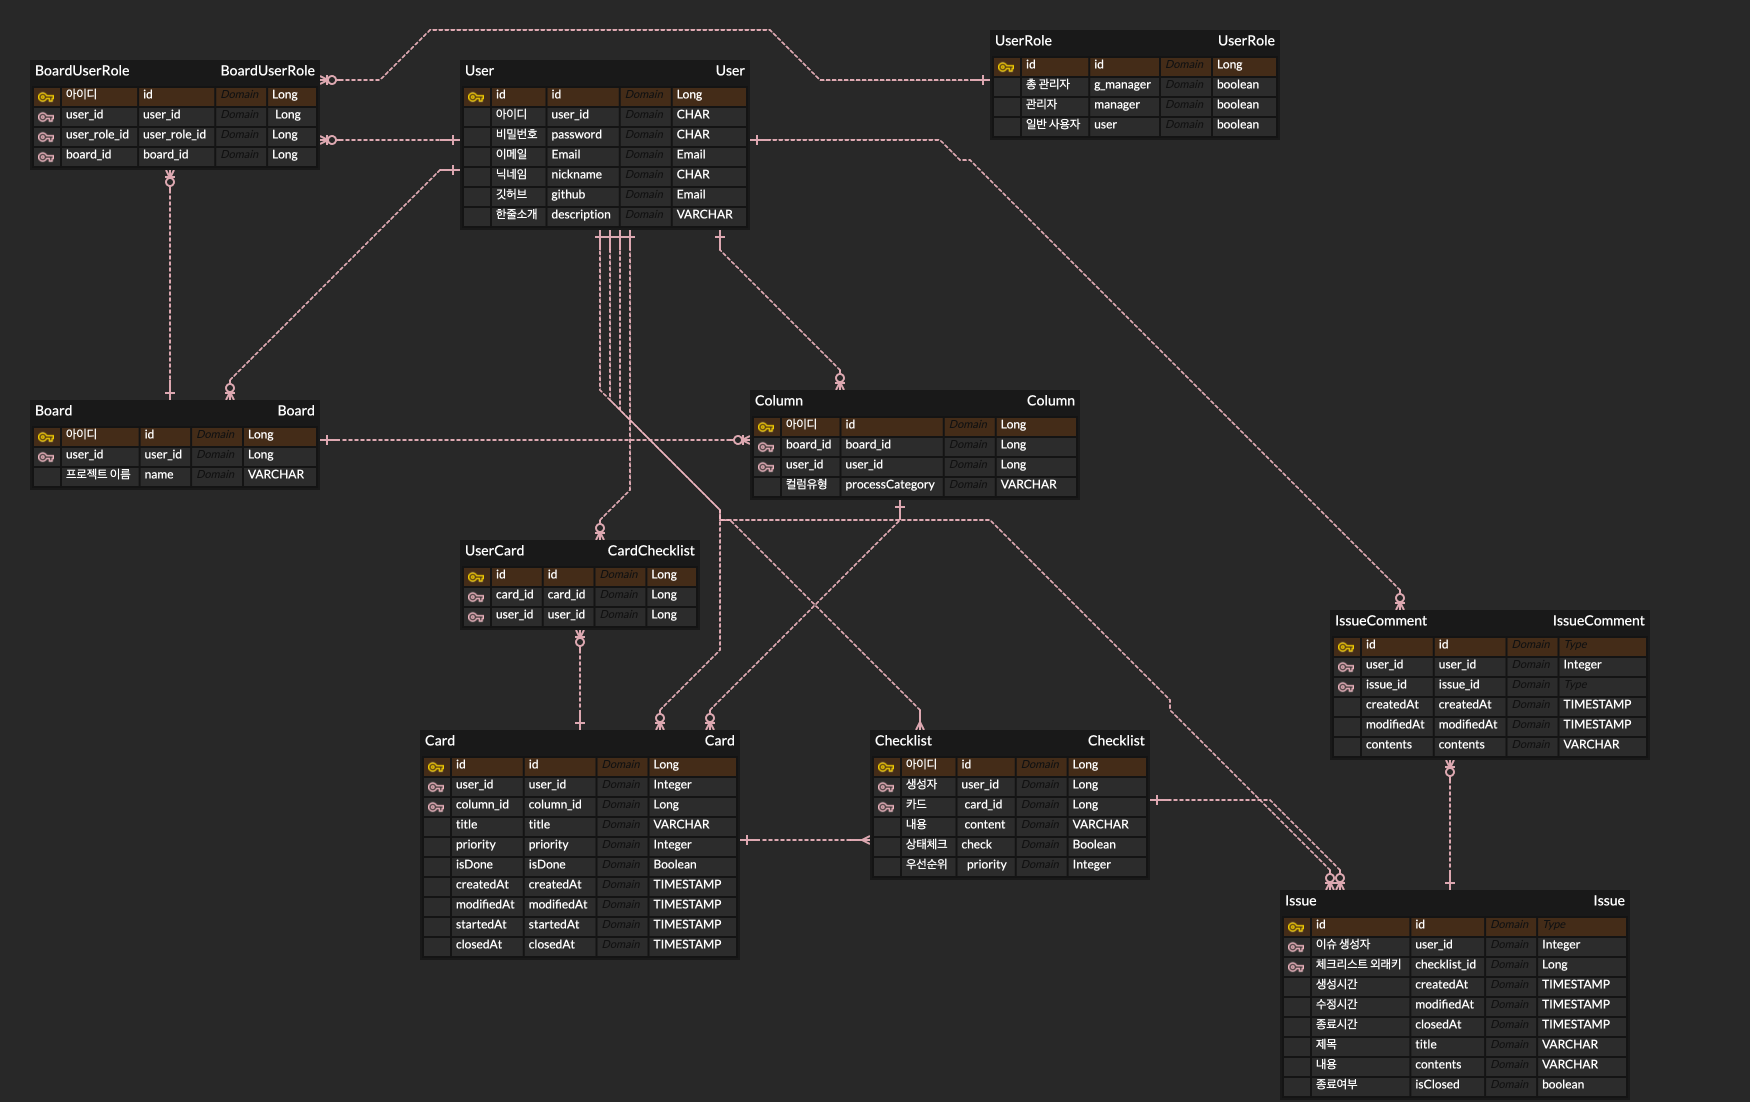Click boolean type of Issue isClosed
The image size is (1750, 1102).
pos(1563,1085)
